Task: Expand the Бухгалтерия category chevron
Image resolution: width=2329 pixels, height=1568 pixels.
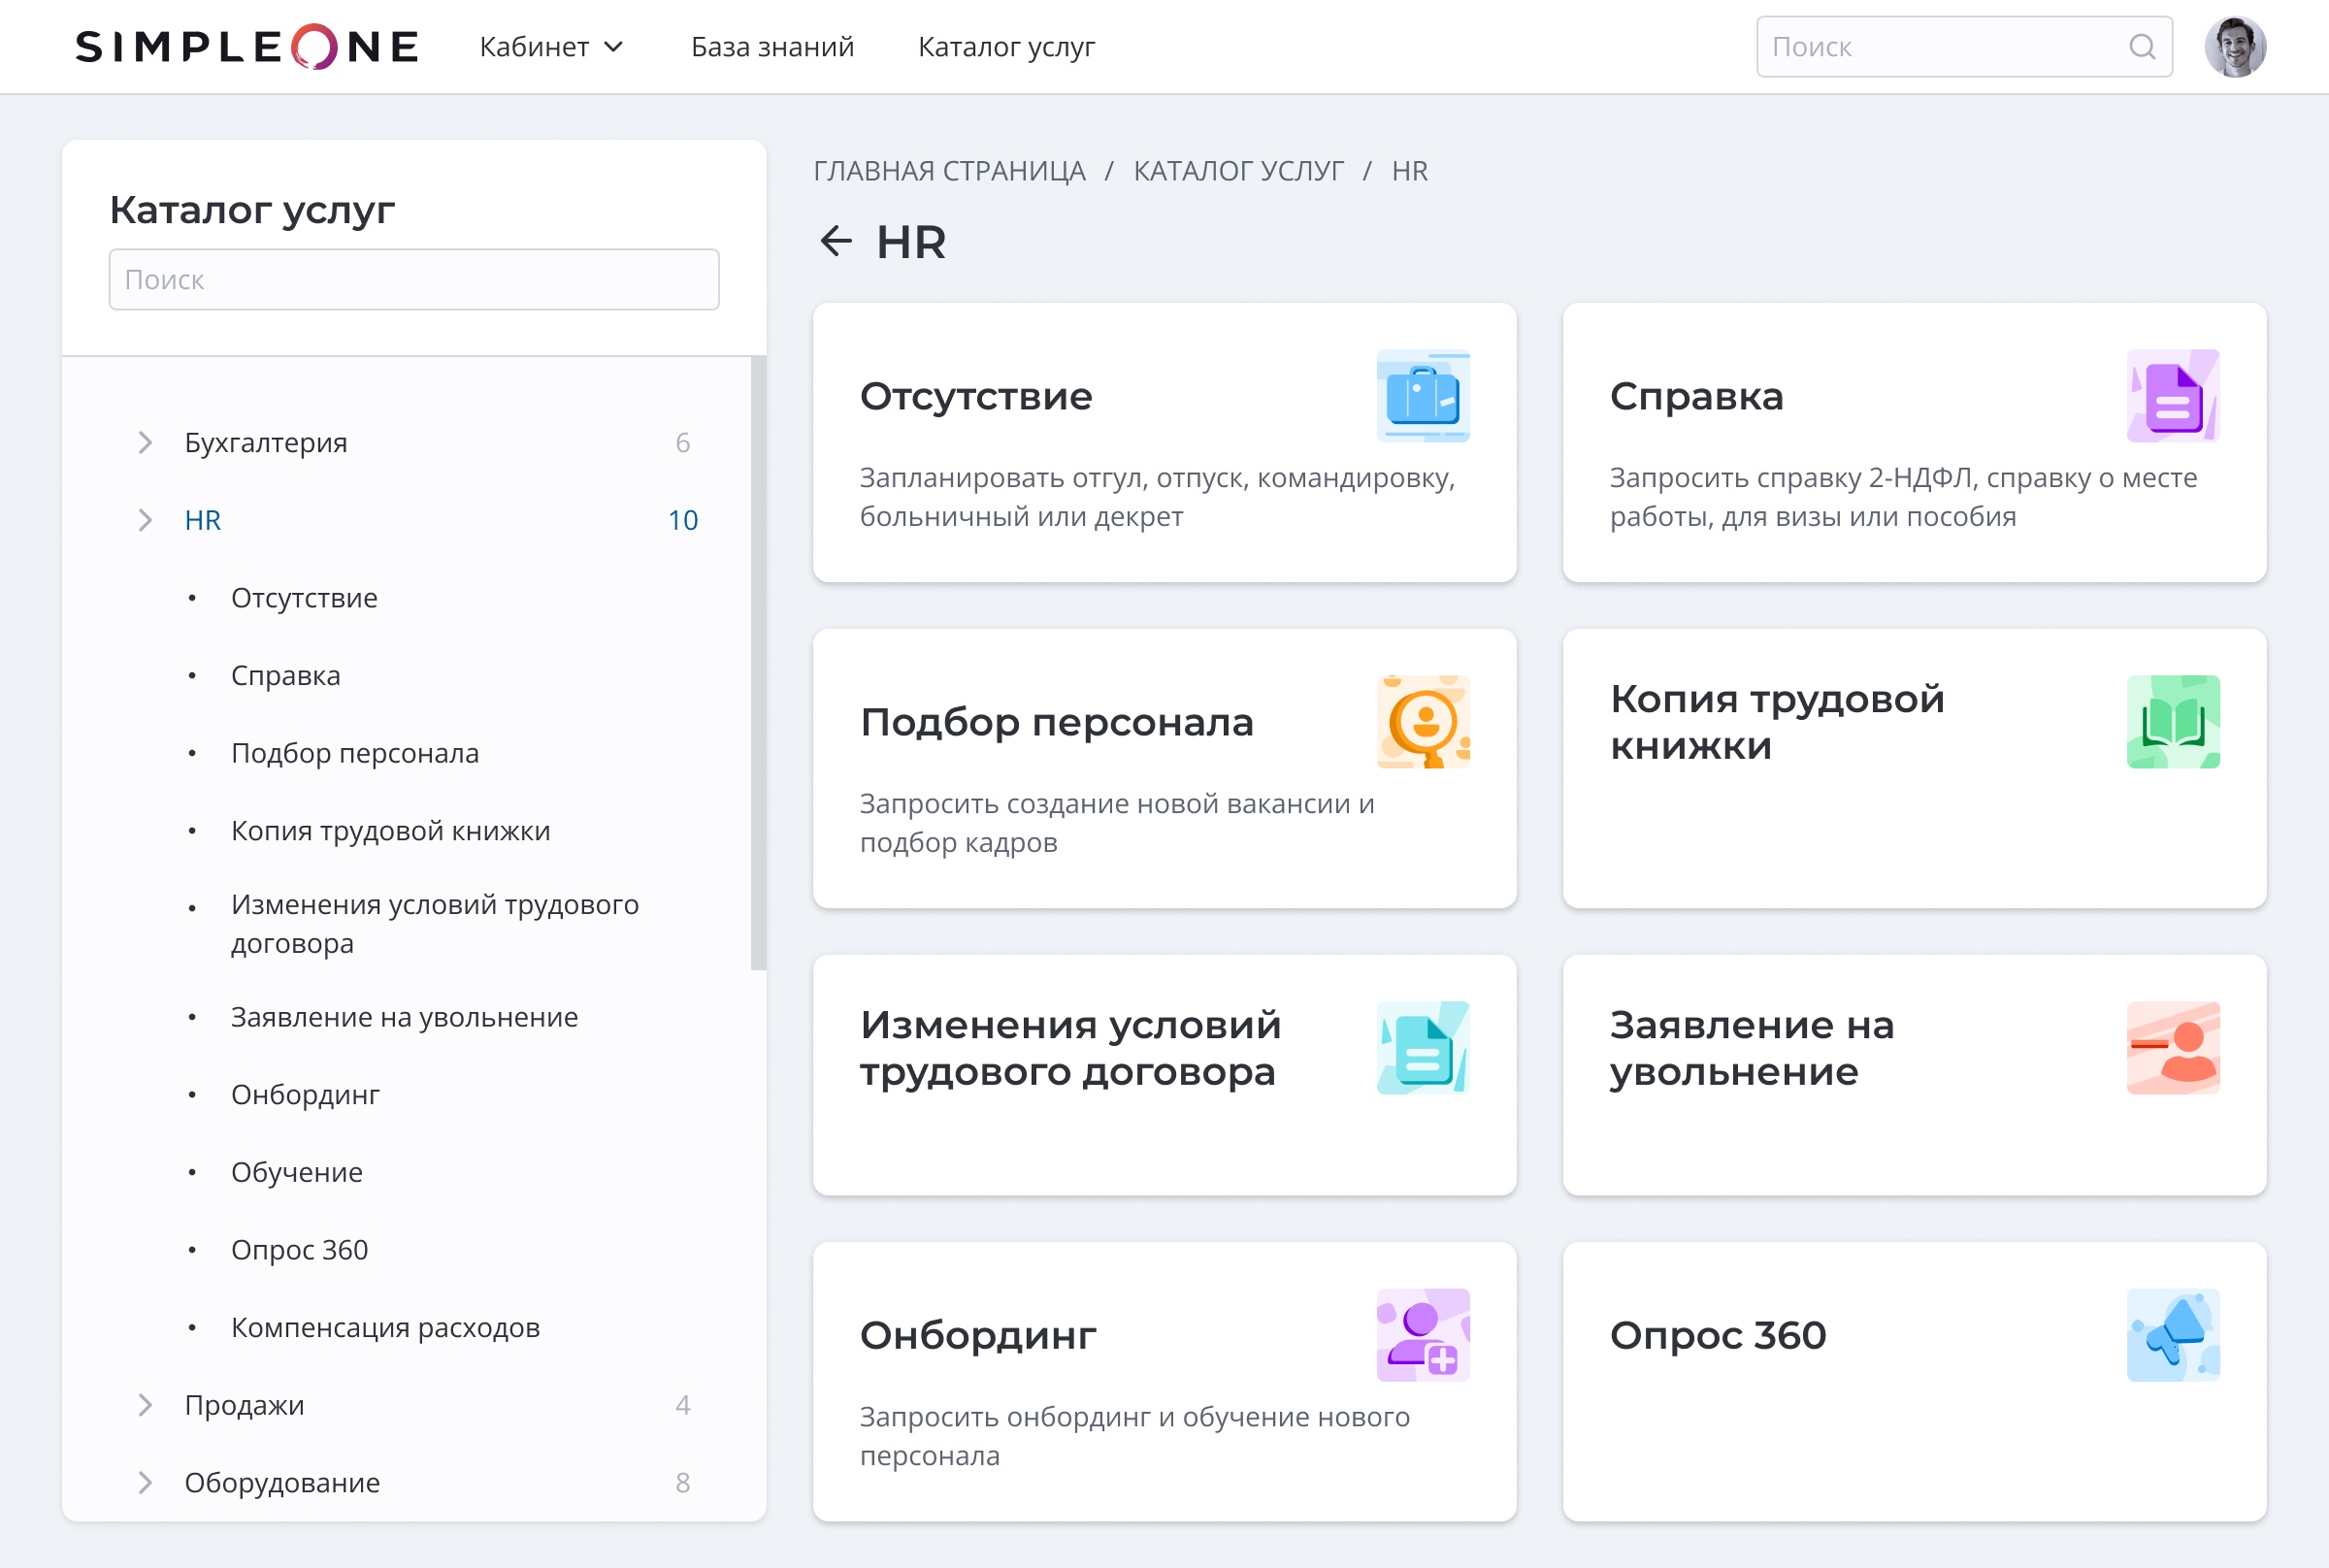Action: tap(145, 442)
